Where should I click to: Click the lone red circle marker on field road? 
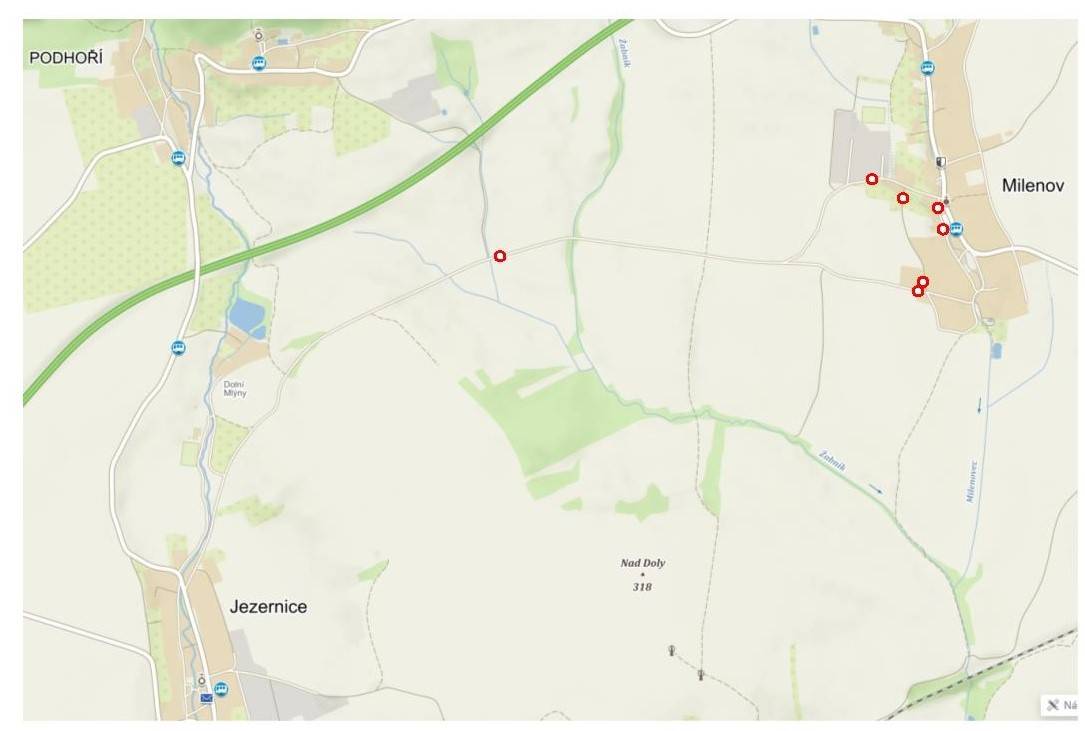[500, 256]
